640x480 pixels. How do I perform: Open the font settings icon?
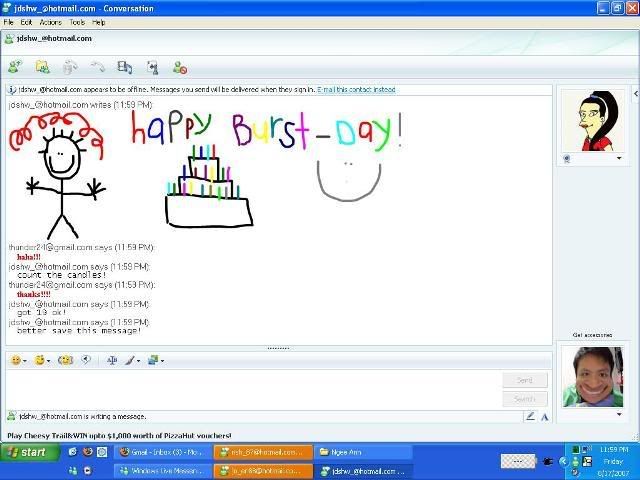tap(112, 360)
